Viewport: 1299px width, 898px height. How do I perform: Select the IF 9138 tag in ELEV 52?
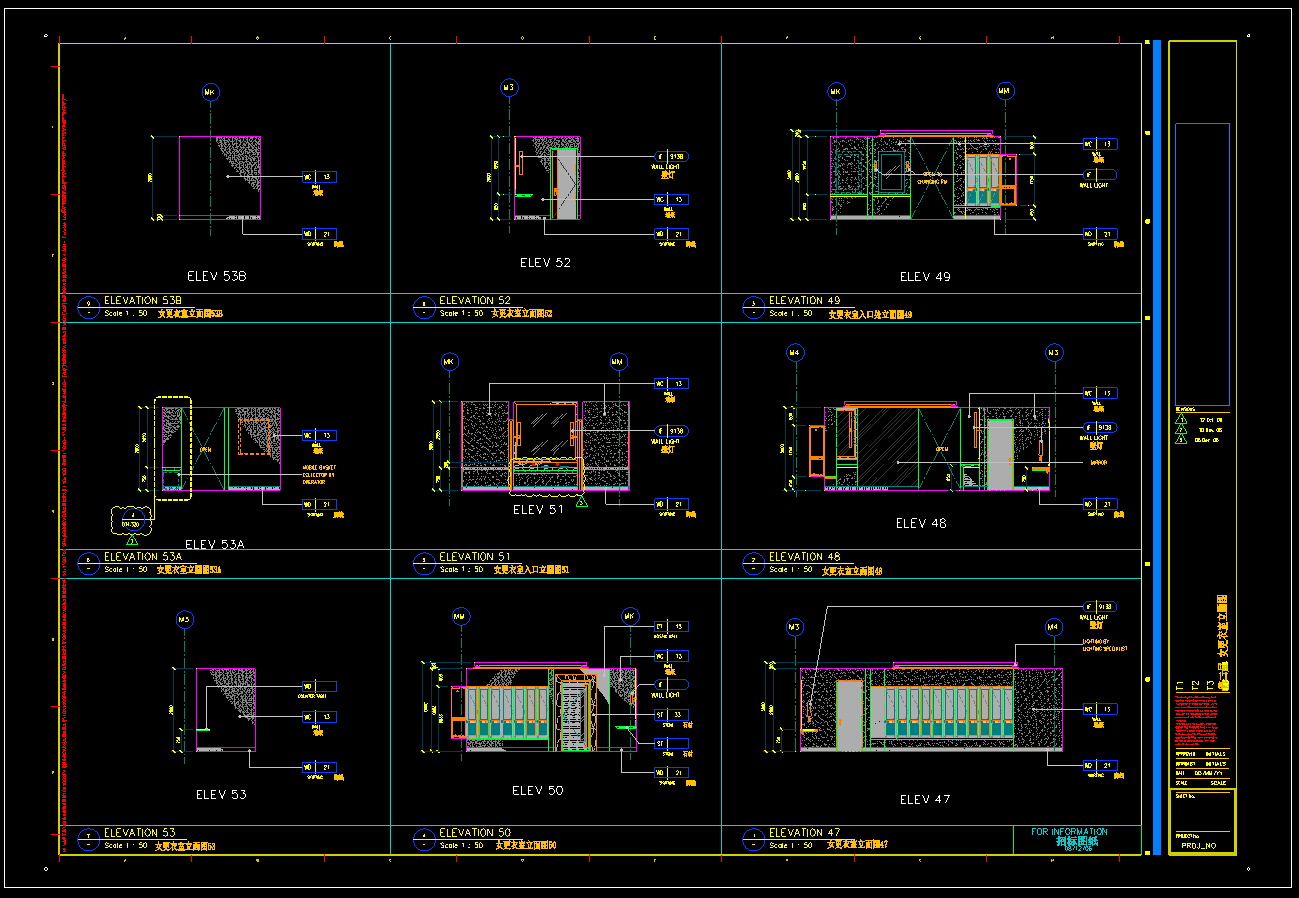pyautogui.click(x=672, y=157)
